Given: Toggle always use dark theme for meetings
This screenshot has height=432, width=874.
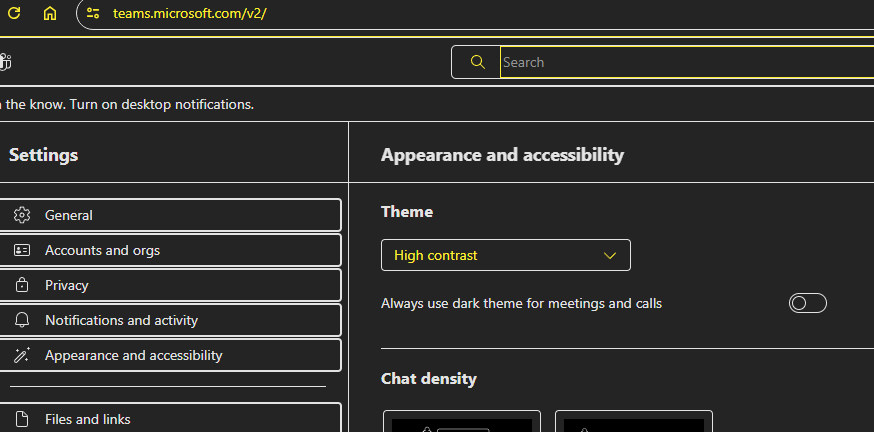Looking at the screenshot, I should click(807, 303).
